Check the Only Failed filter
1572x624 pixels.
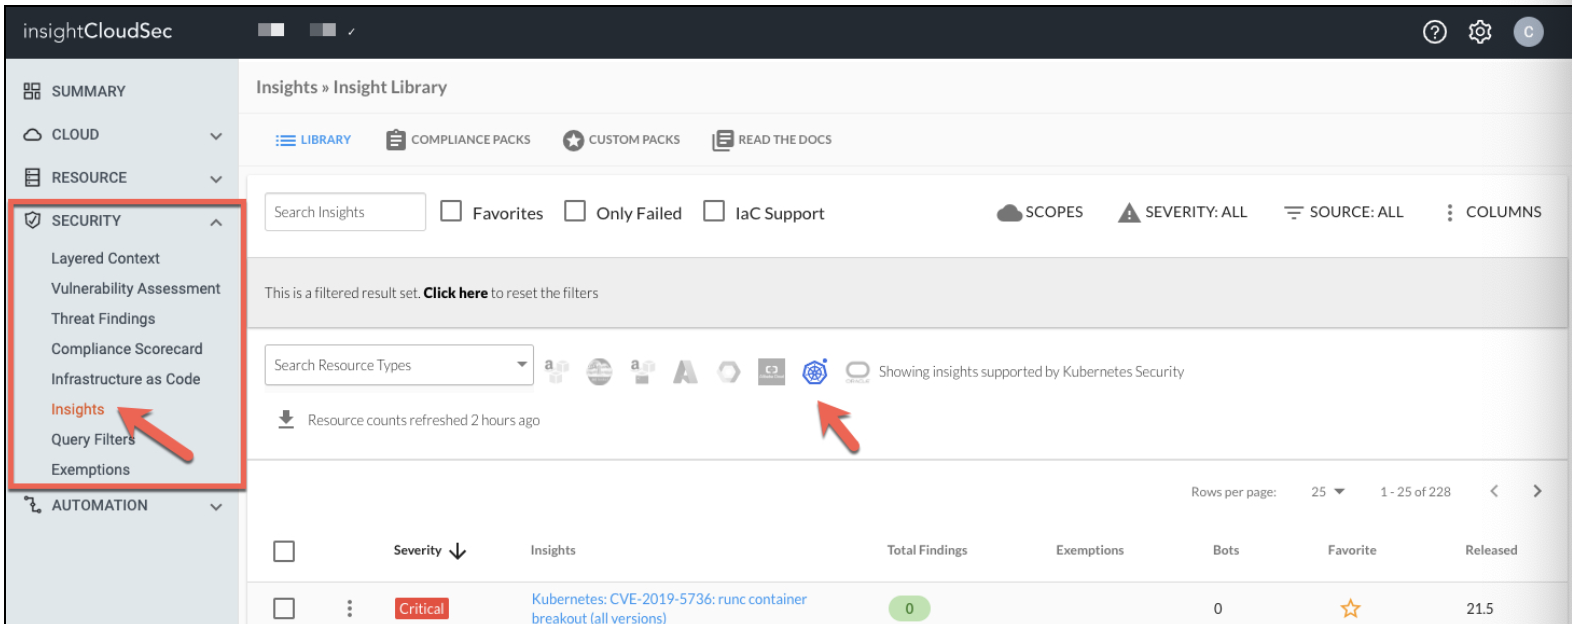pos(575,212)
